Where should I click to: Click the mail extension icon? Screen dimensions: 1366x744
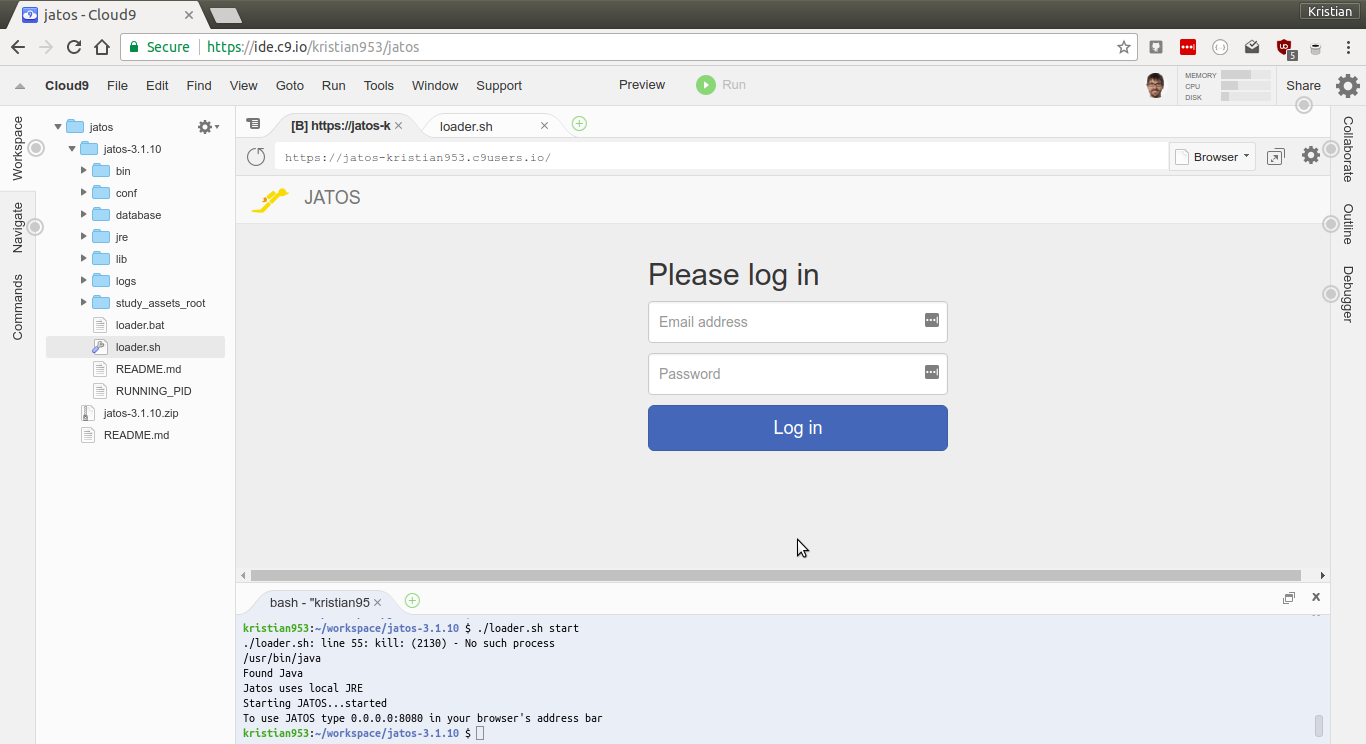click(x=1252, y=47)
